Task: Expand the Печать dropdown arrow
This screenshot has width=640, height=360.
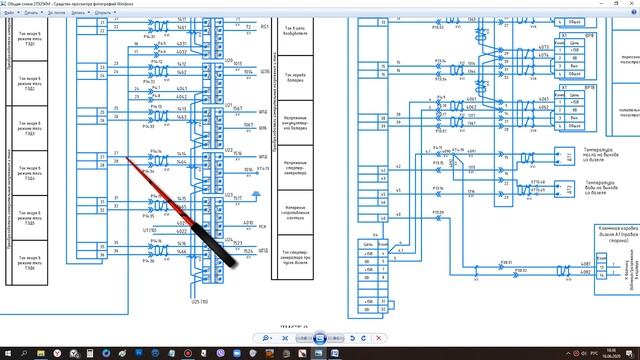Action: click(42, 13)
